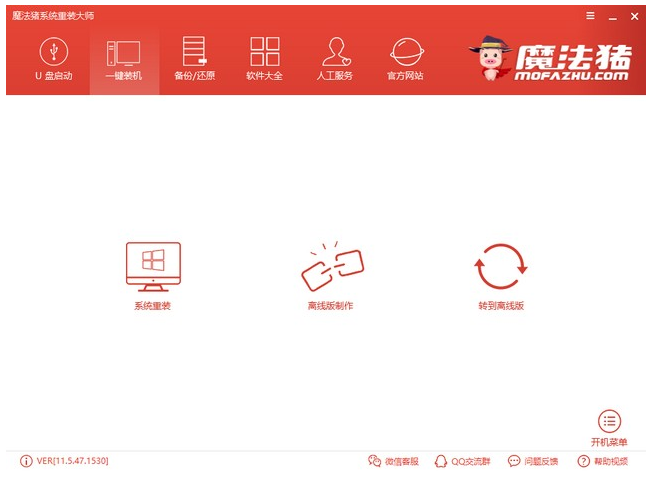Switch to the 软件大全 tab
Image resolution: width=655 pixels, height=496 pixels.
264,59
